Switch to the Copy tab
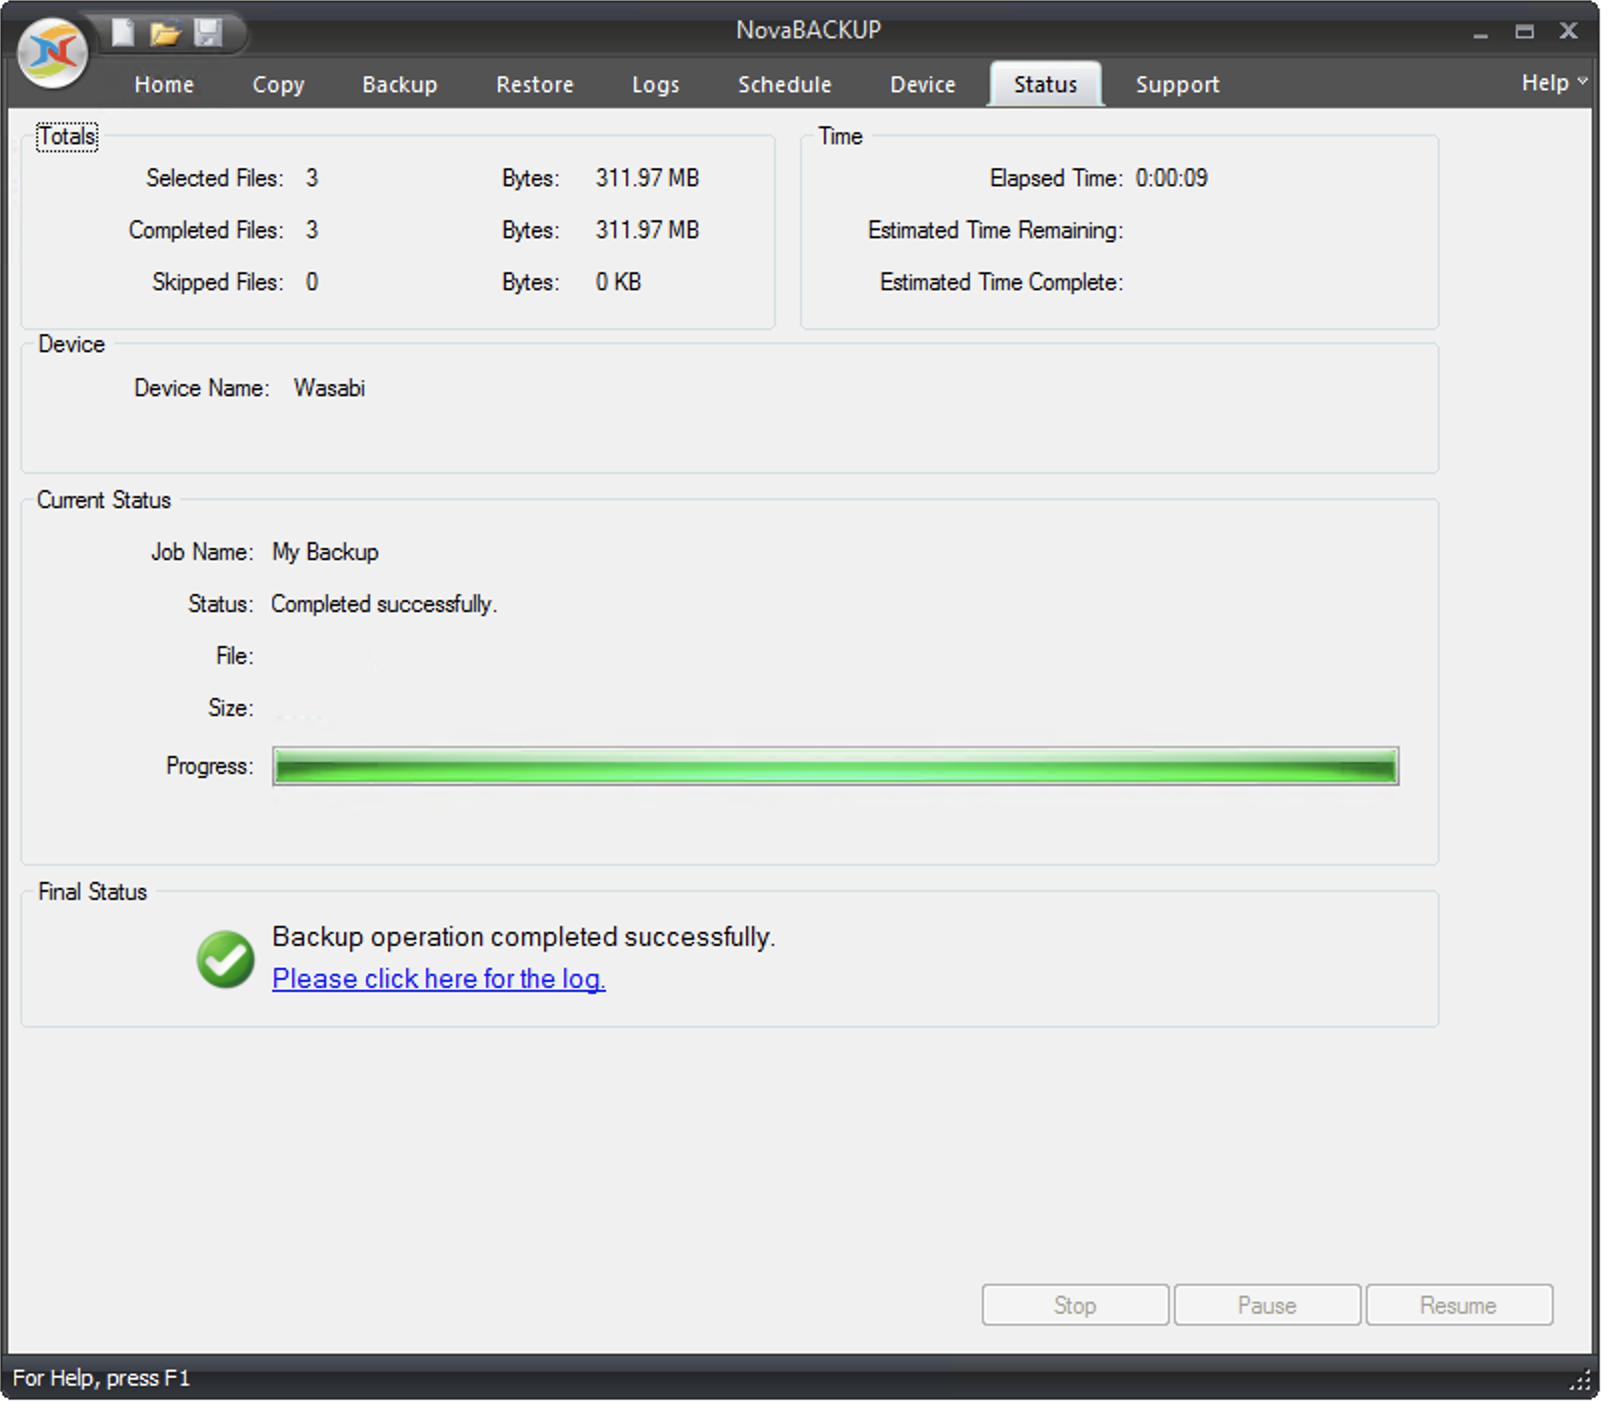This screenshot has height=1410, width=1608. 279,85
